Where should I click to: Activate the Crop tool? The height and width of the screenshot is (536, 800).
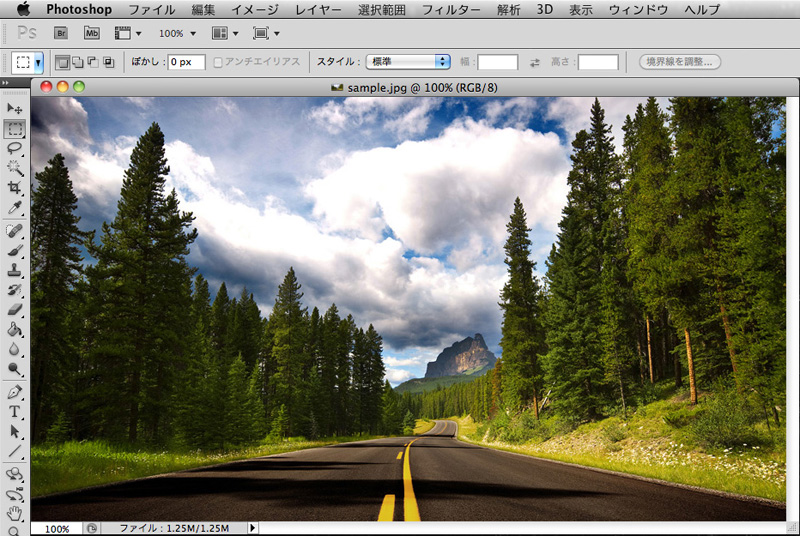tap(15, 188)
